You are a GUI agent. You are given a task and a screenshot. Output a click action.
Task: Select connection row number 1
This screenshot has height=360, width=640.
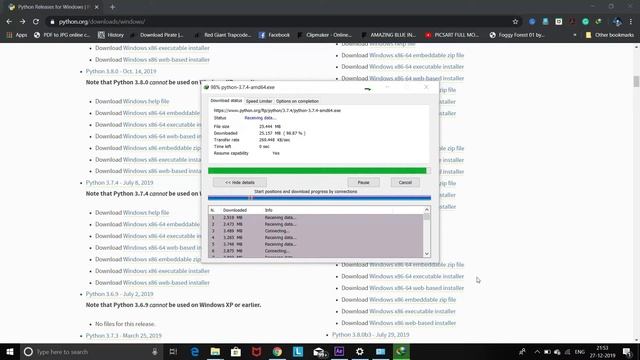[316, 218]
